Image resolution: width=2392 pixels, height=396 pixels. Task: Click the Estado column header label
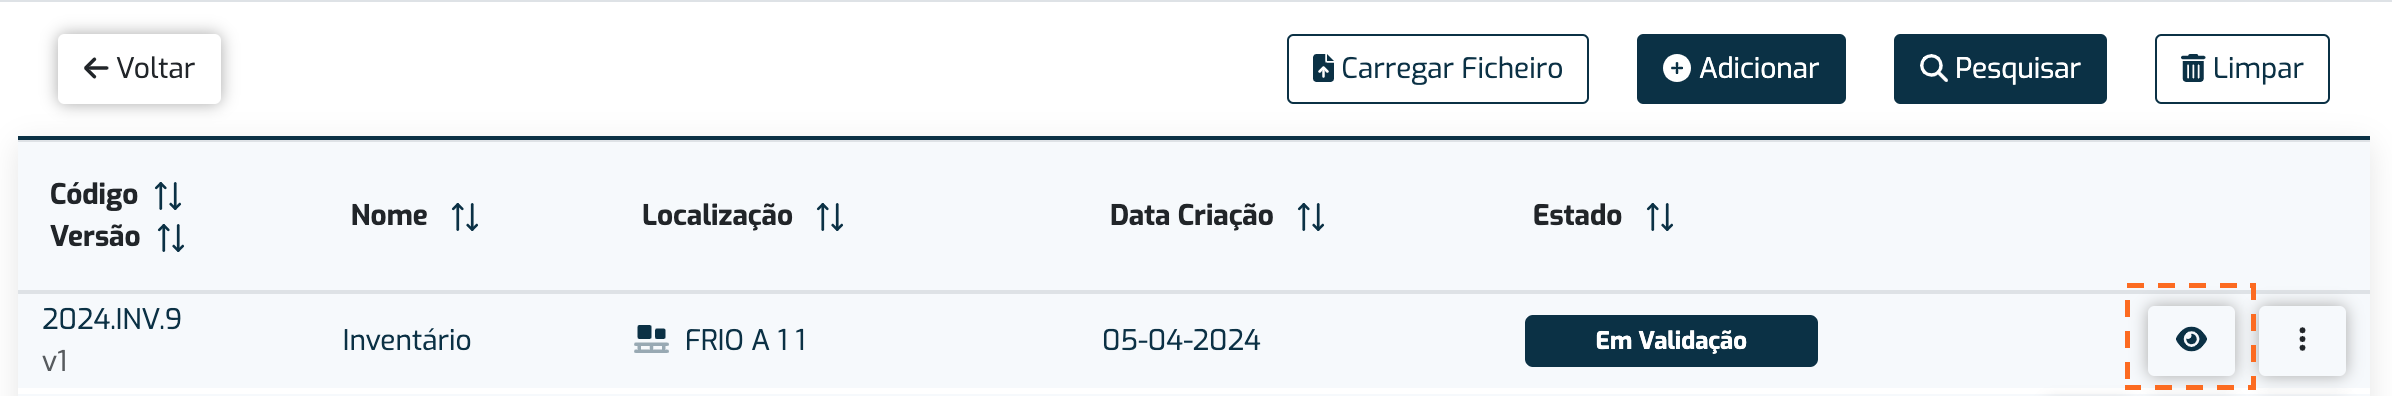(1577, 215)
